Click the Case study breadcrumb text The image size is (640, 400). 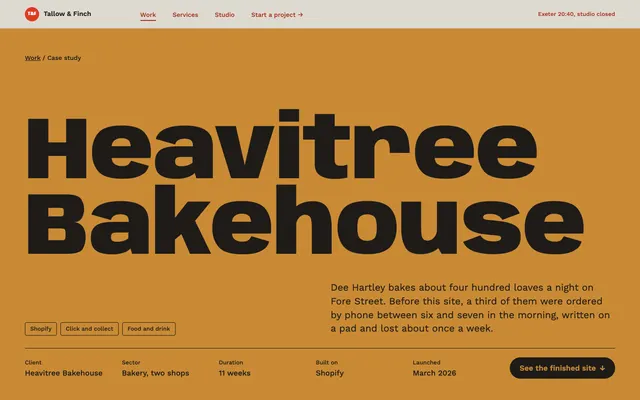pos(64,58)
